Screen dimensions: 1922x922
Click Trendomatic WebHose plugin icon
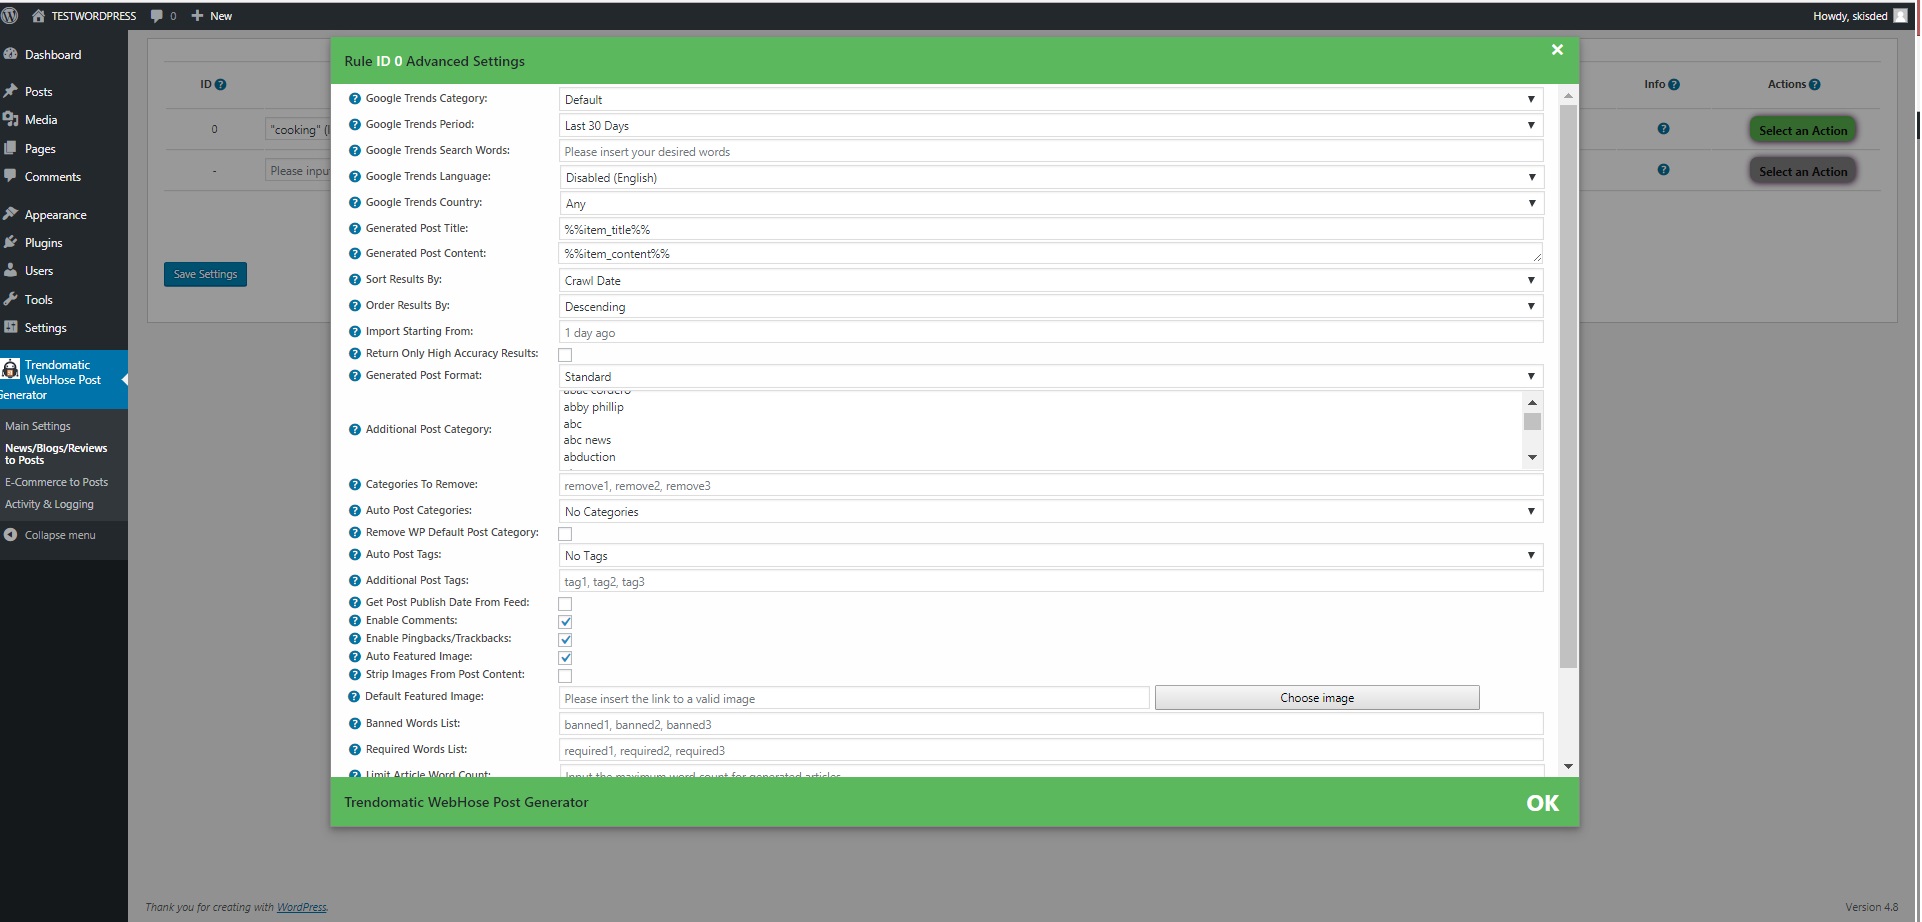coord(11,370)
